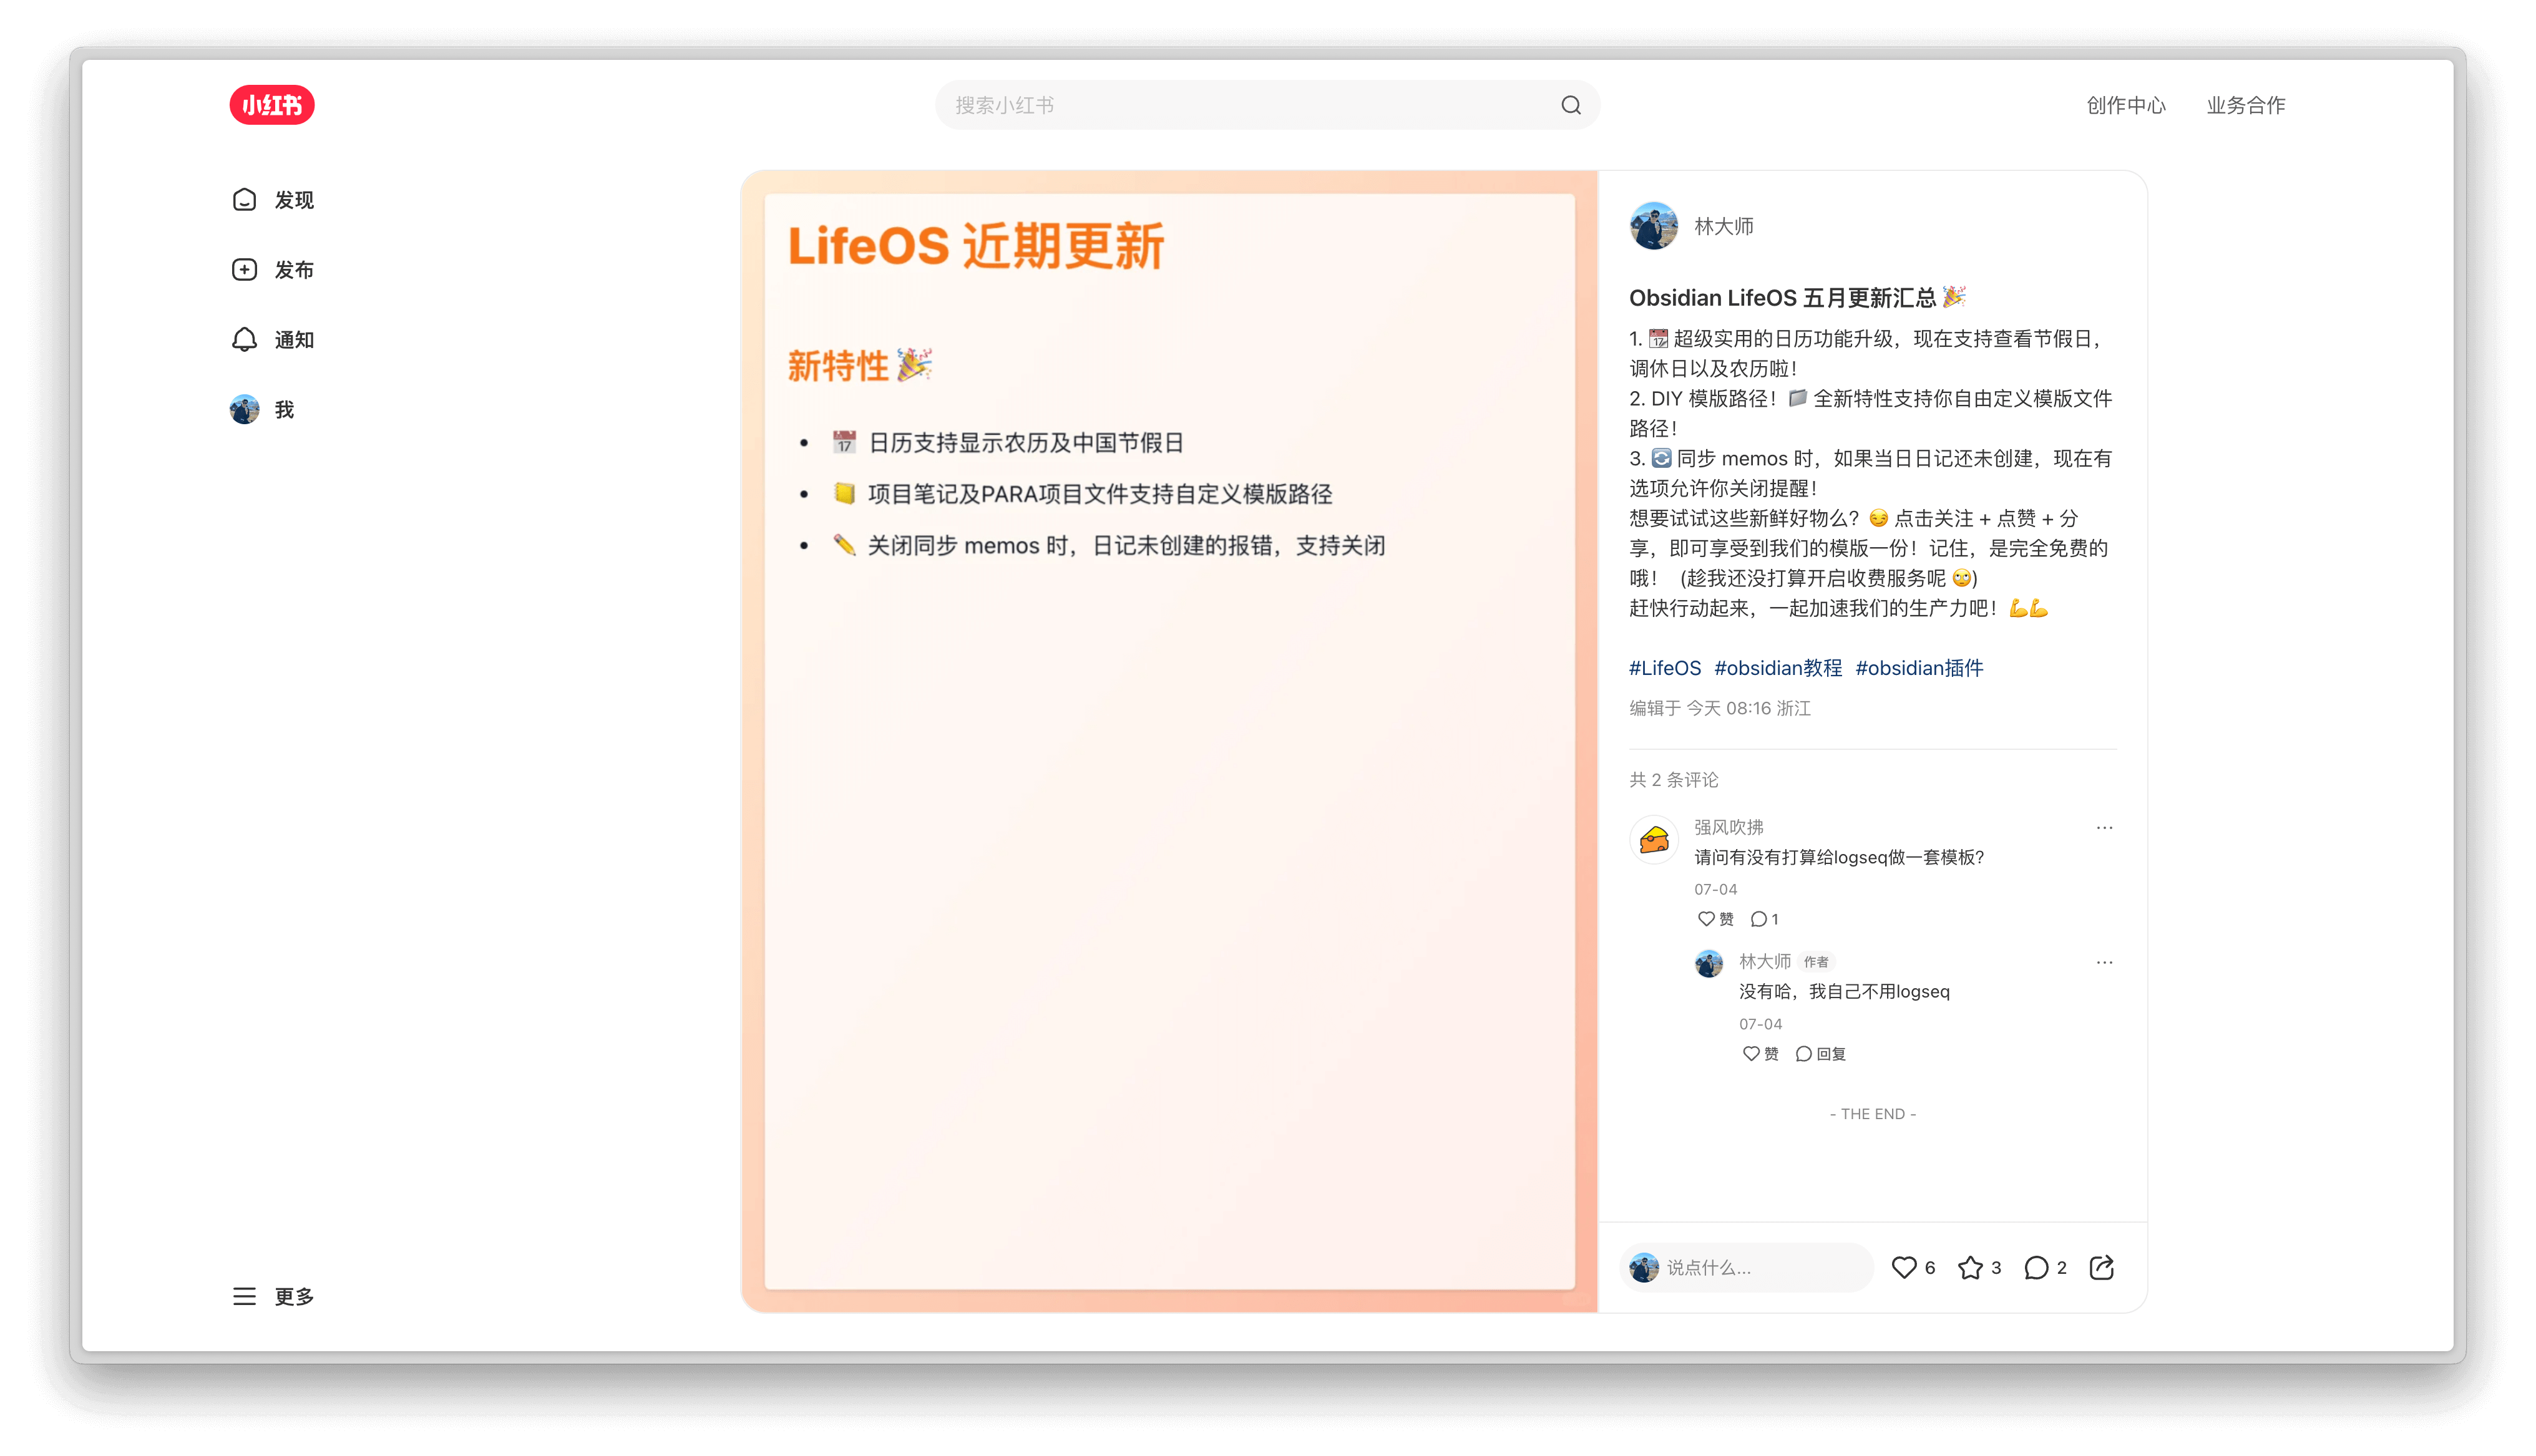
Task: Share the post with share icon
Action: (2101, 1267)
